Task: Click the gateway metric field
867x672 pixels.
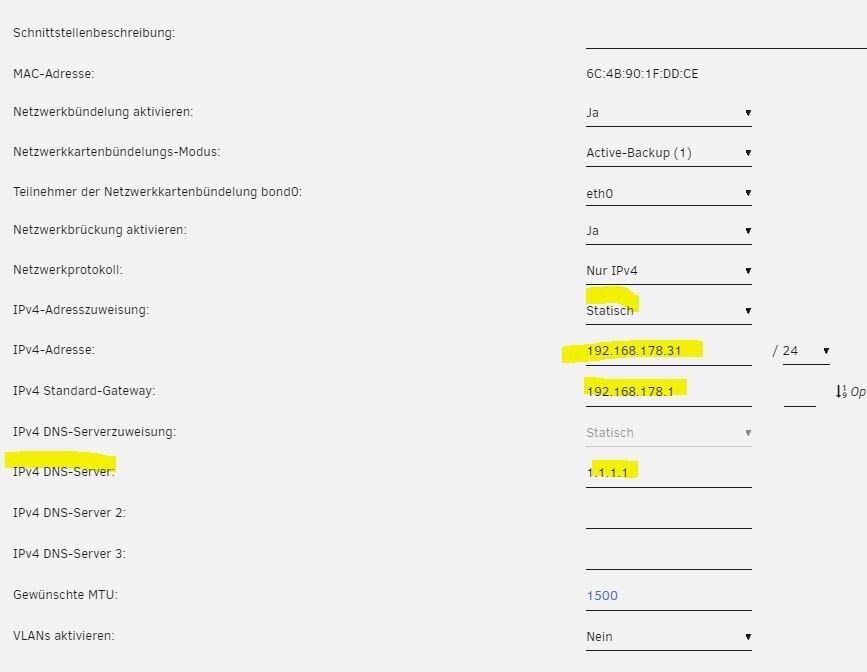Action: pos(800,392)
